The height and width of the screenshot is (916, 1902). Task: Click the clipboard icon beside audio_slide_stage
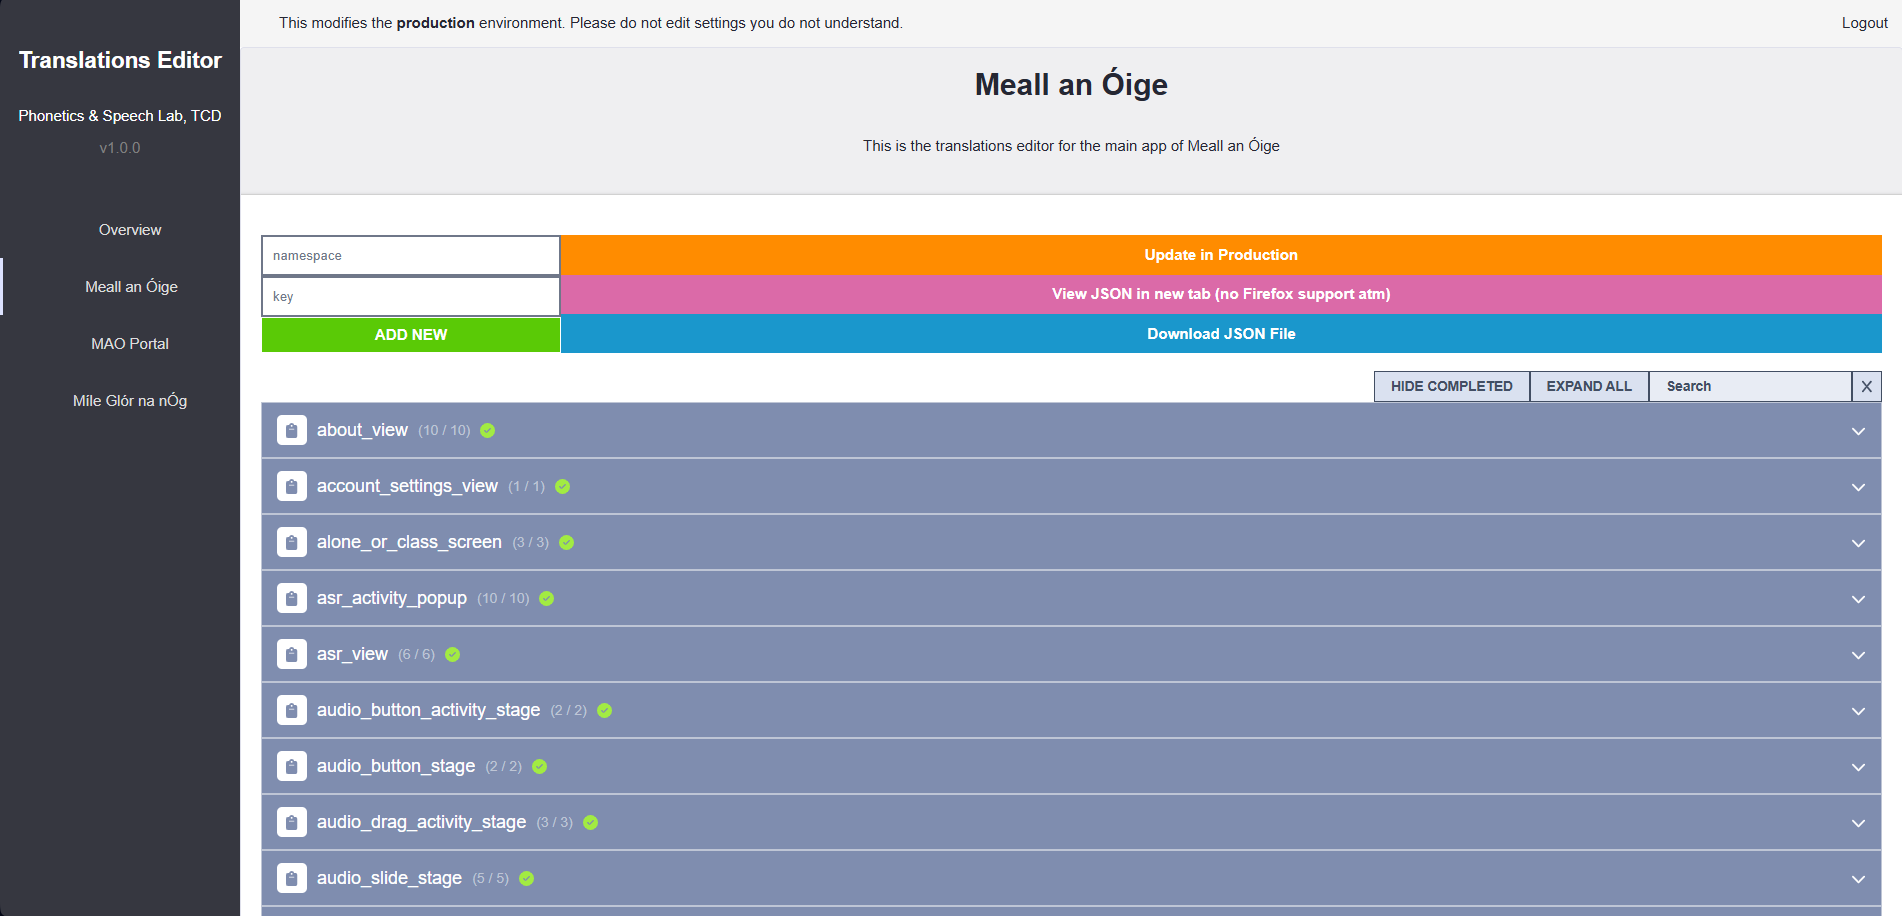pyautogui.click(x=291, y=879)
